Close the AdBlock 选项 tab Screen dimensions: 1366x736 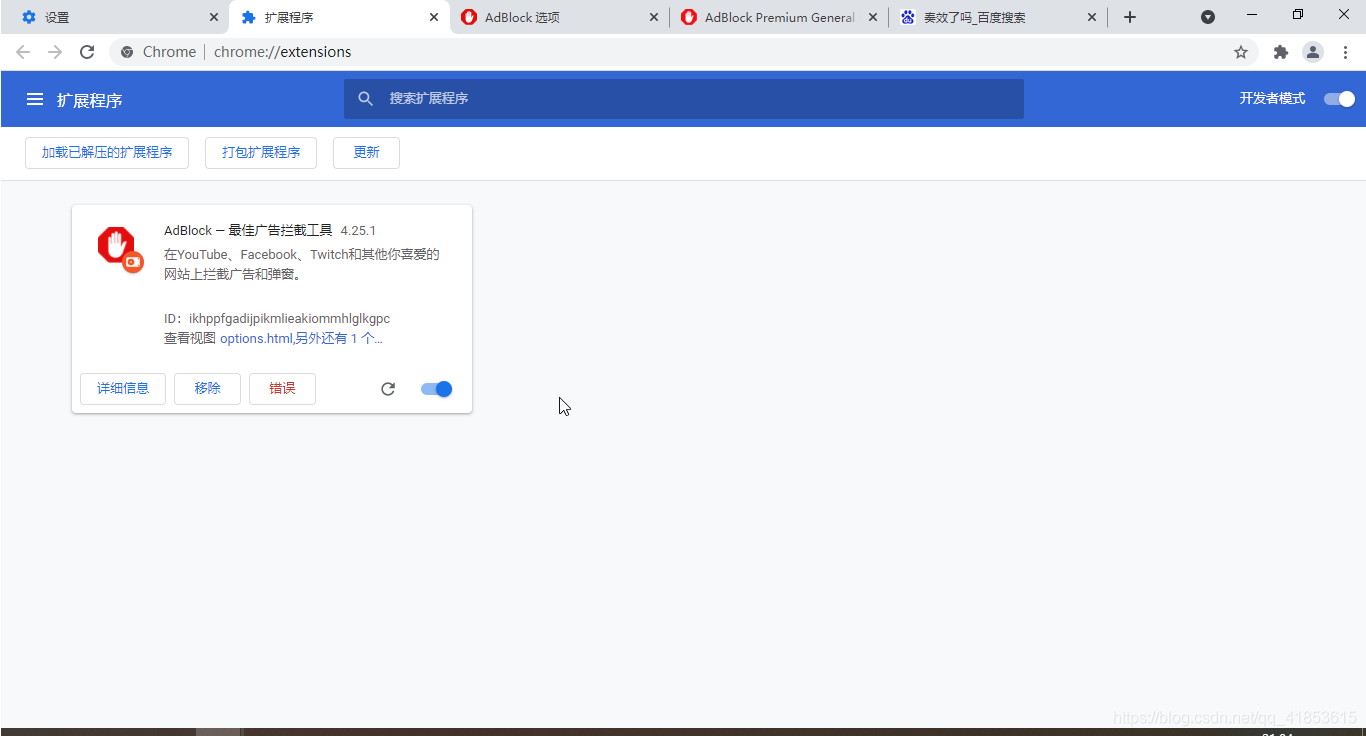click(x=654, y=17)
